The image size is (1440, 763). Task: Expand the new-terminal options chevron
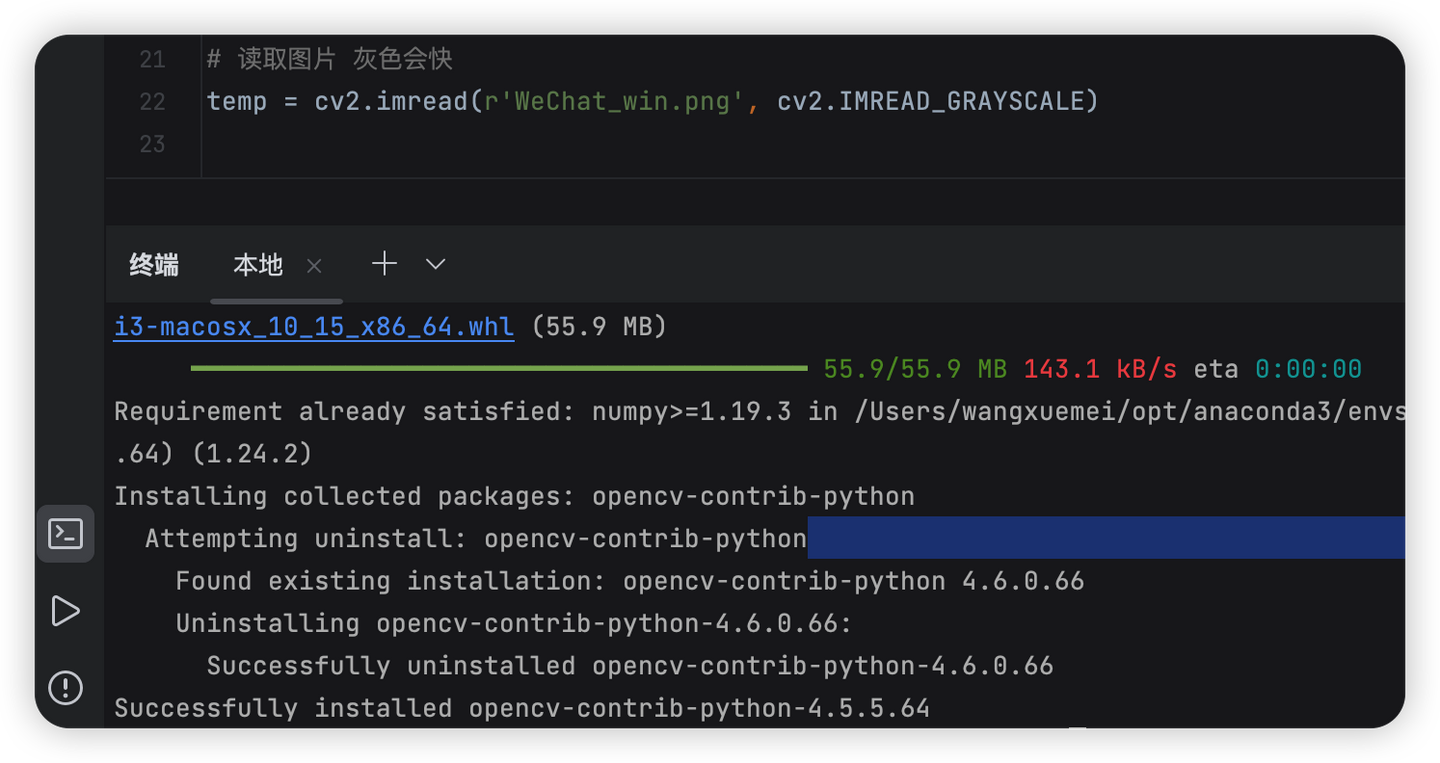tap(434, 264)
